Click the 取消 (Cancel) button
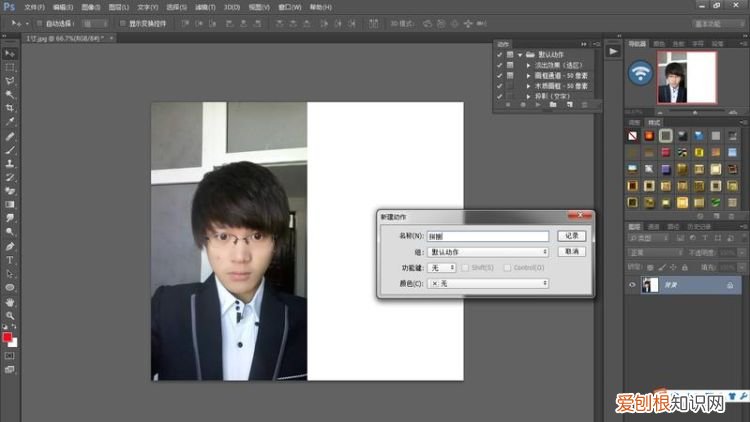 pos(571,252)
